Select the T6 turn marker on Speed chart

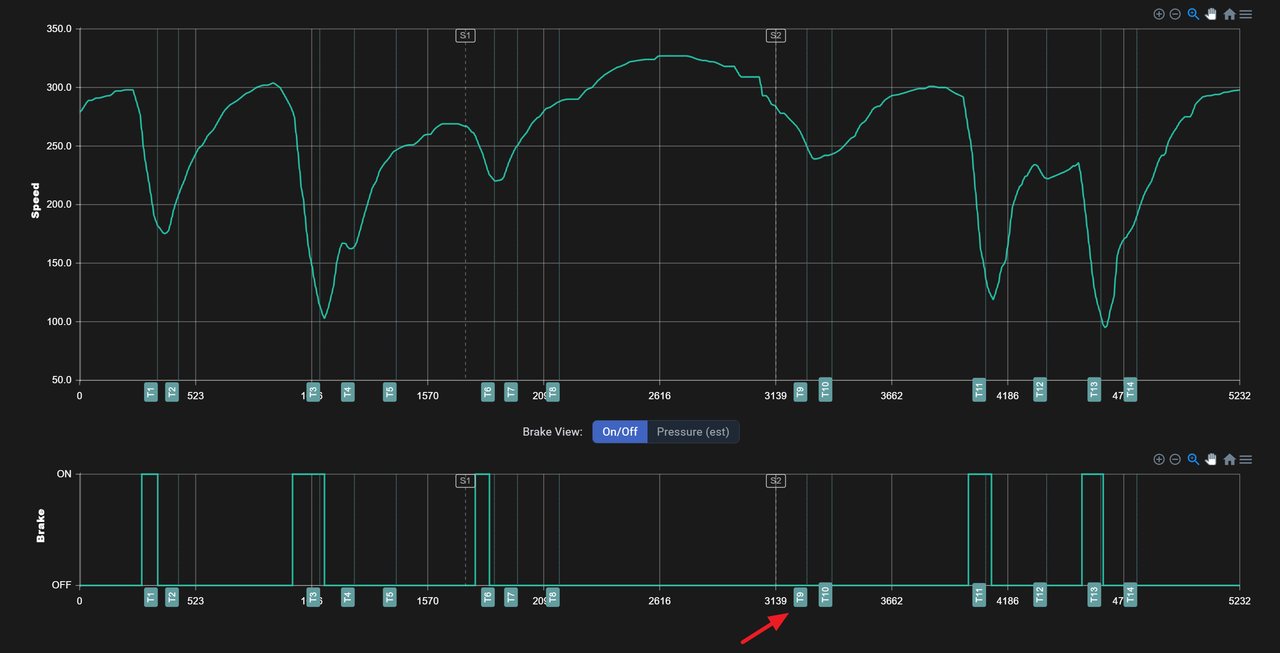click(488, 391)
